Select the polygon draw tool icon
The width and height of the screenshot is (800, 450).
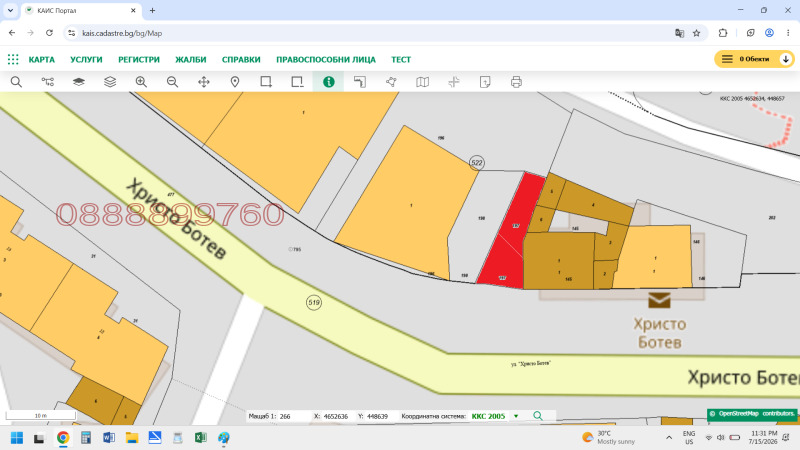[x=391, y=82]
